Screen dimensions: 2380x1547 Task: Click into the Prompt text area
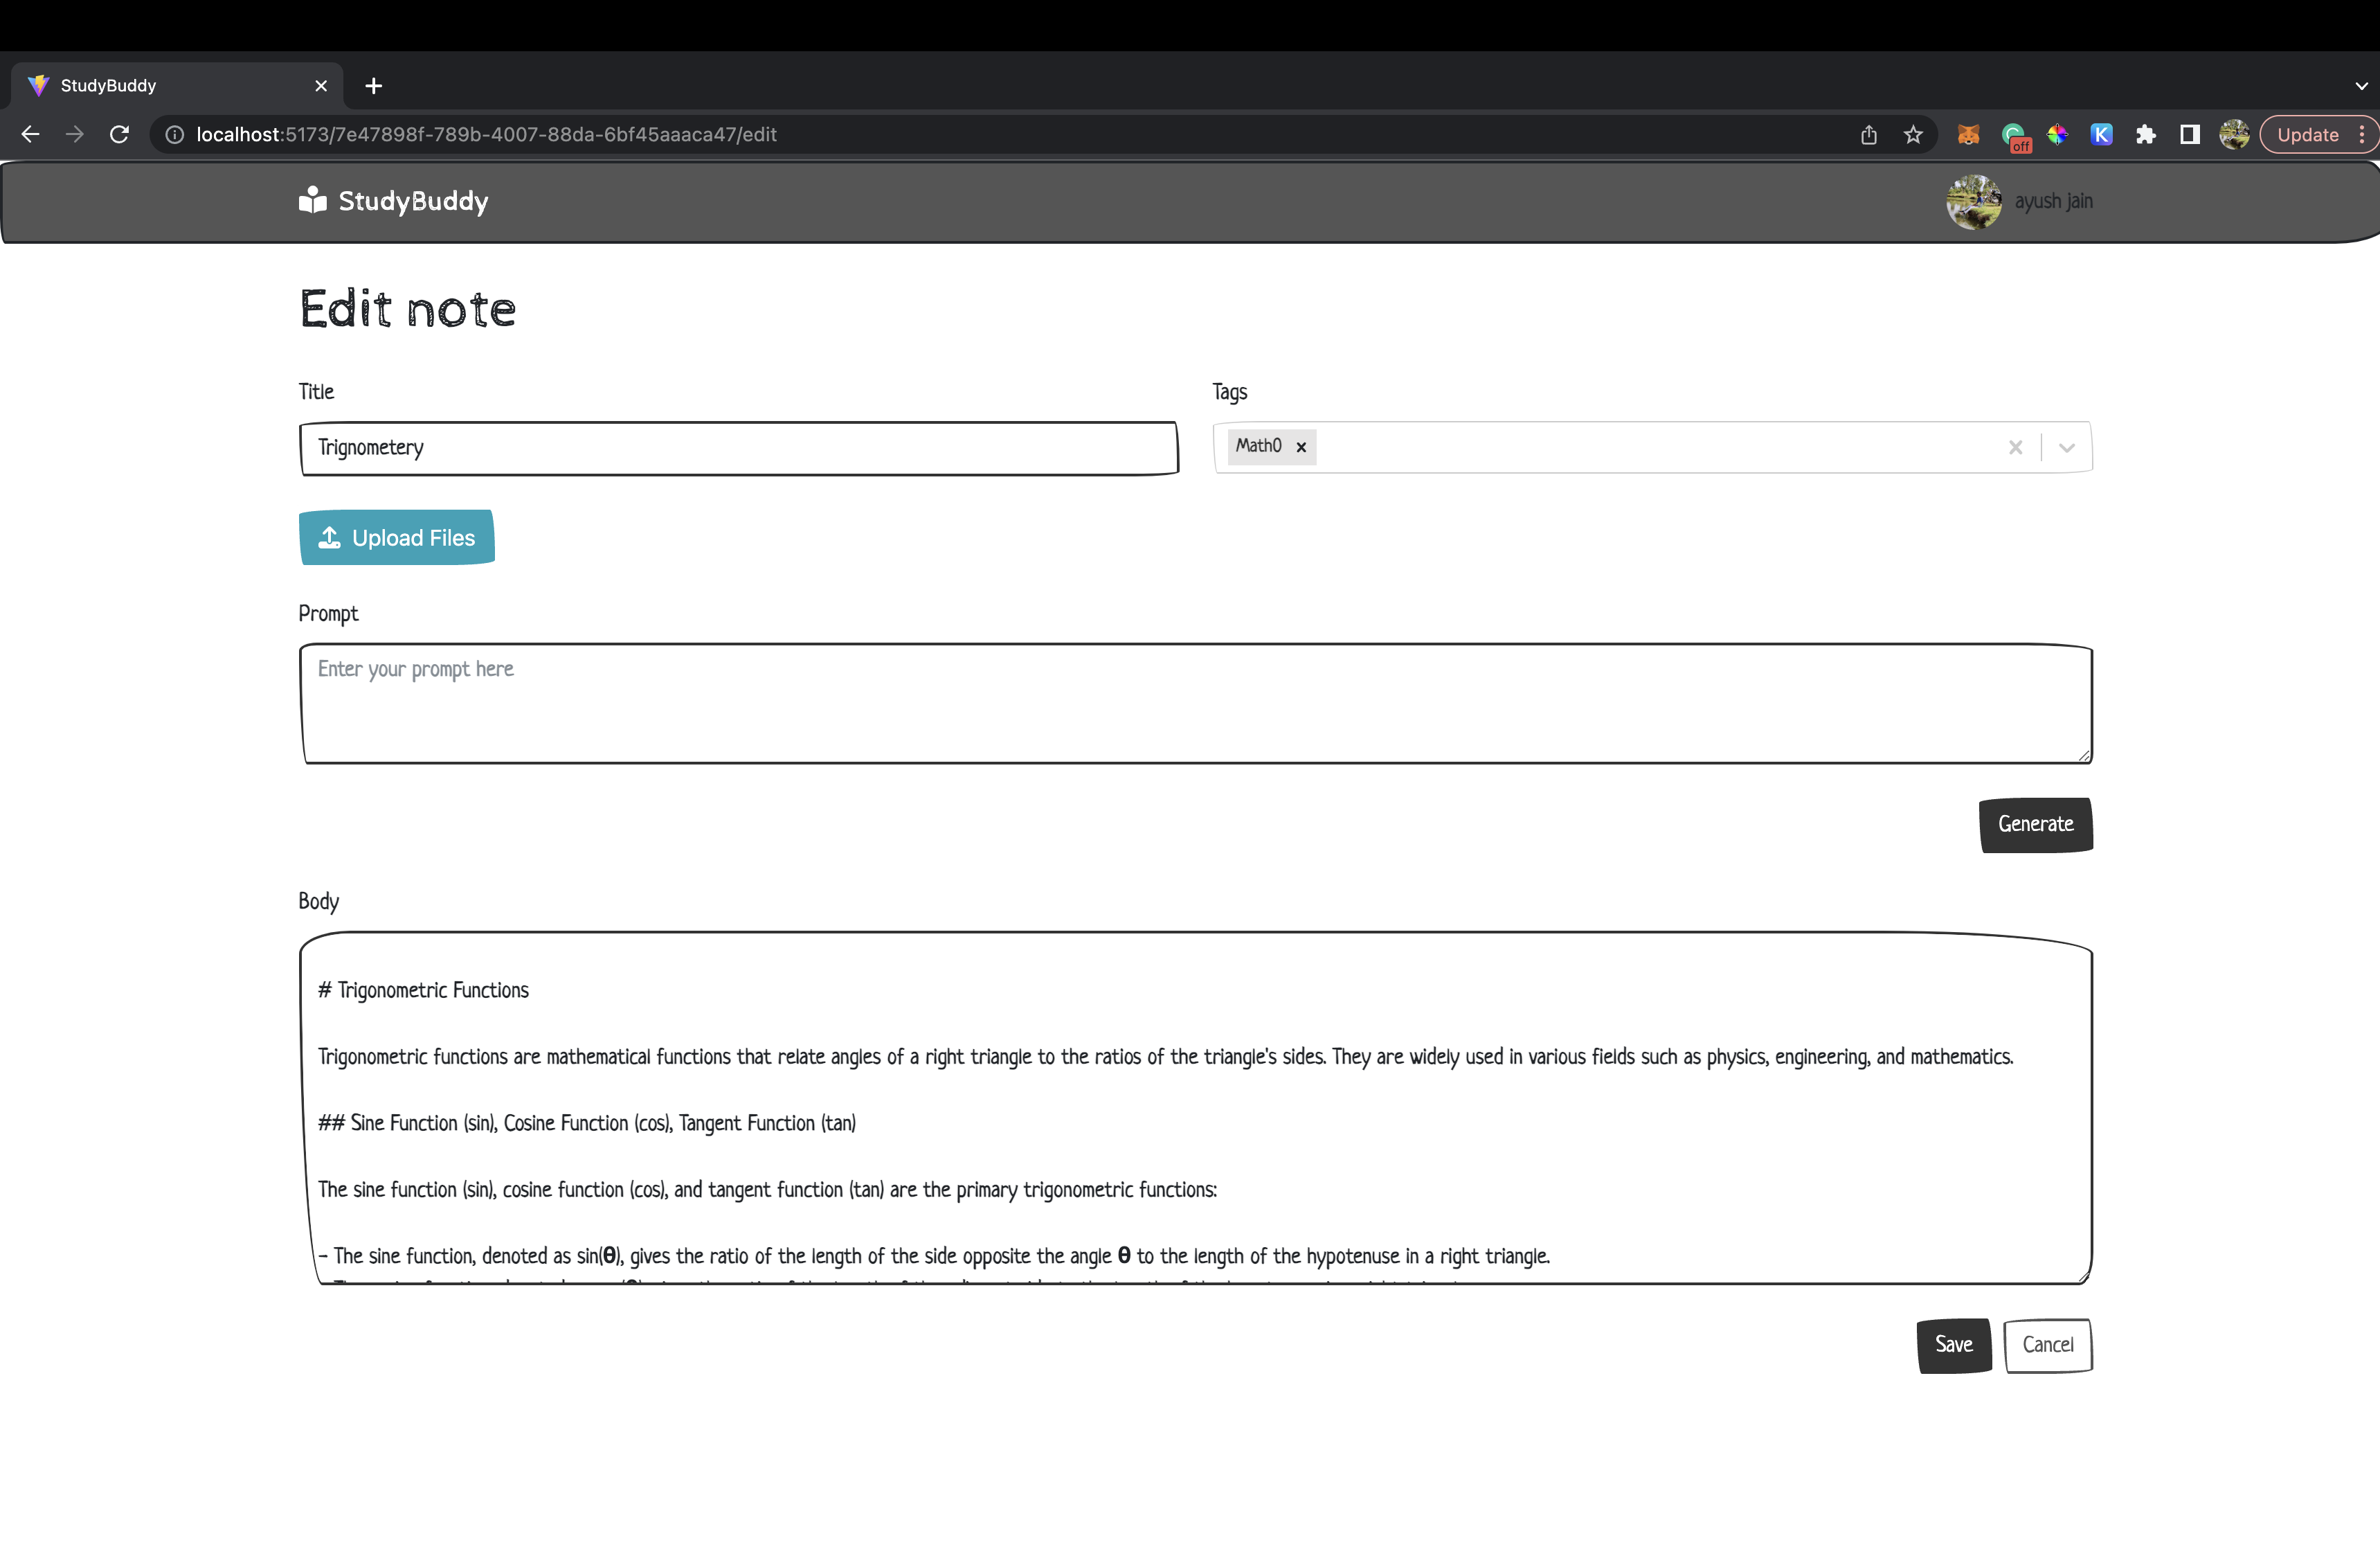(1195, 704)
